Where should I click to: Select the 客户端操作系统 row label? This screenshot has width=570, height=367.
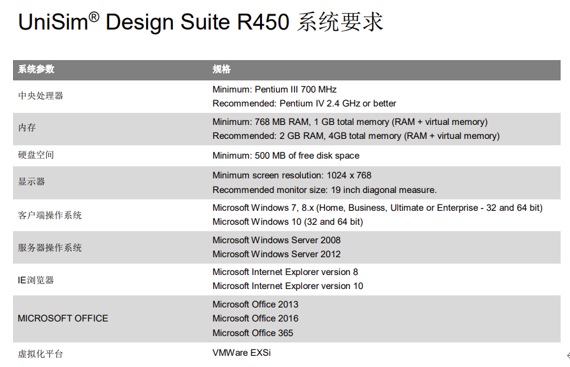(x=49, y=215)
